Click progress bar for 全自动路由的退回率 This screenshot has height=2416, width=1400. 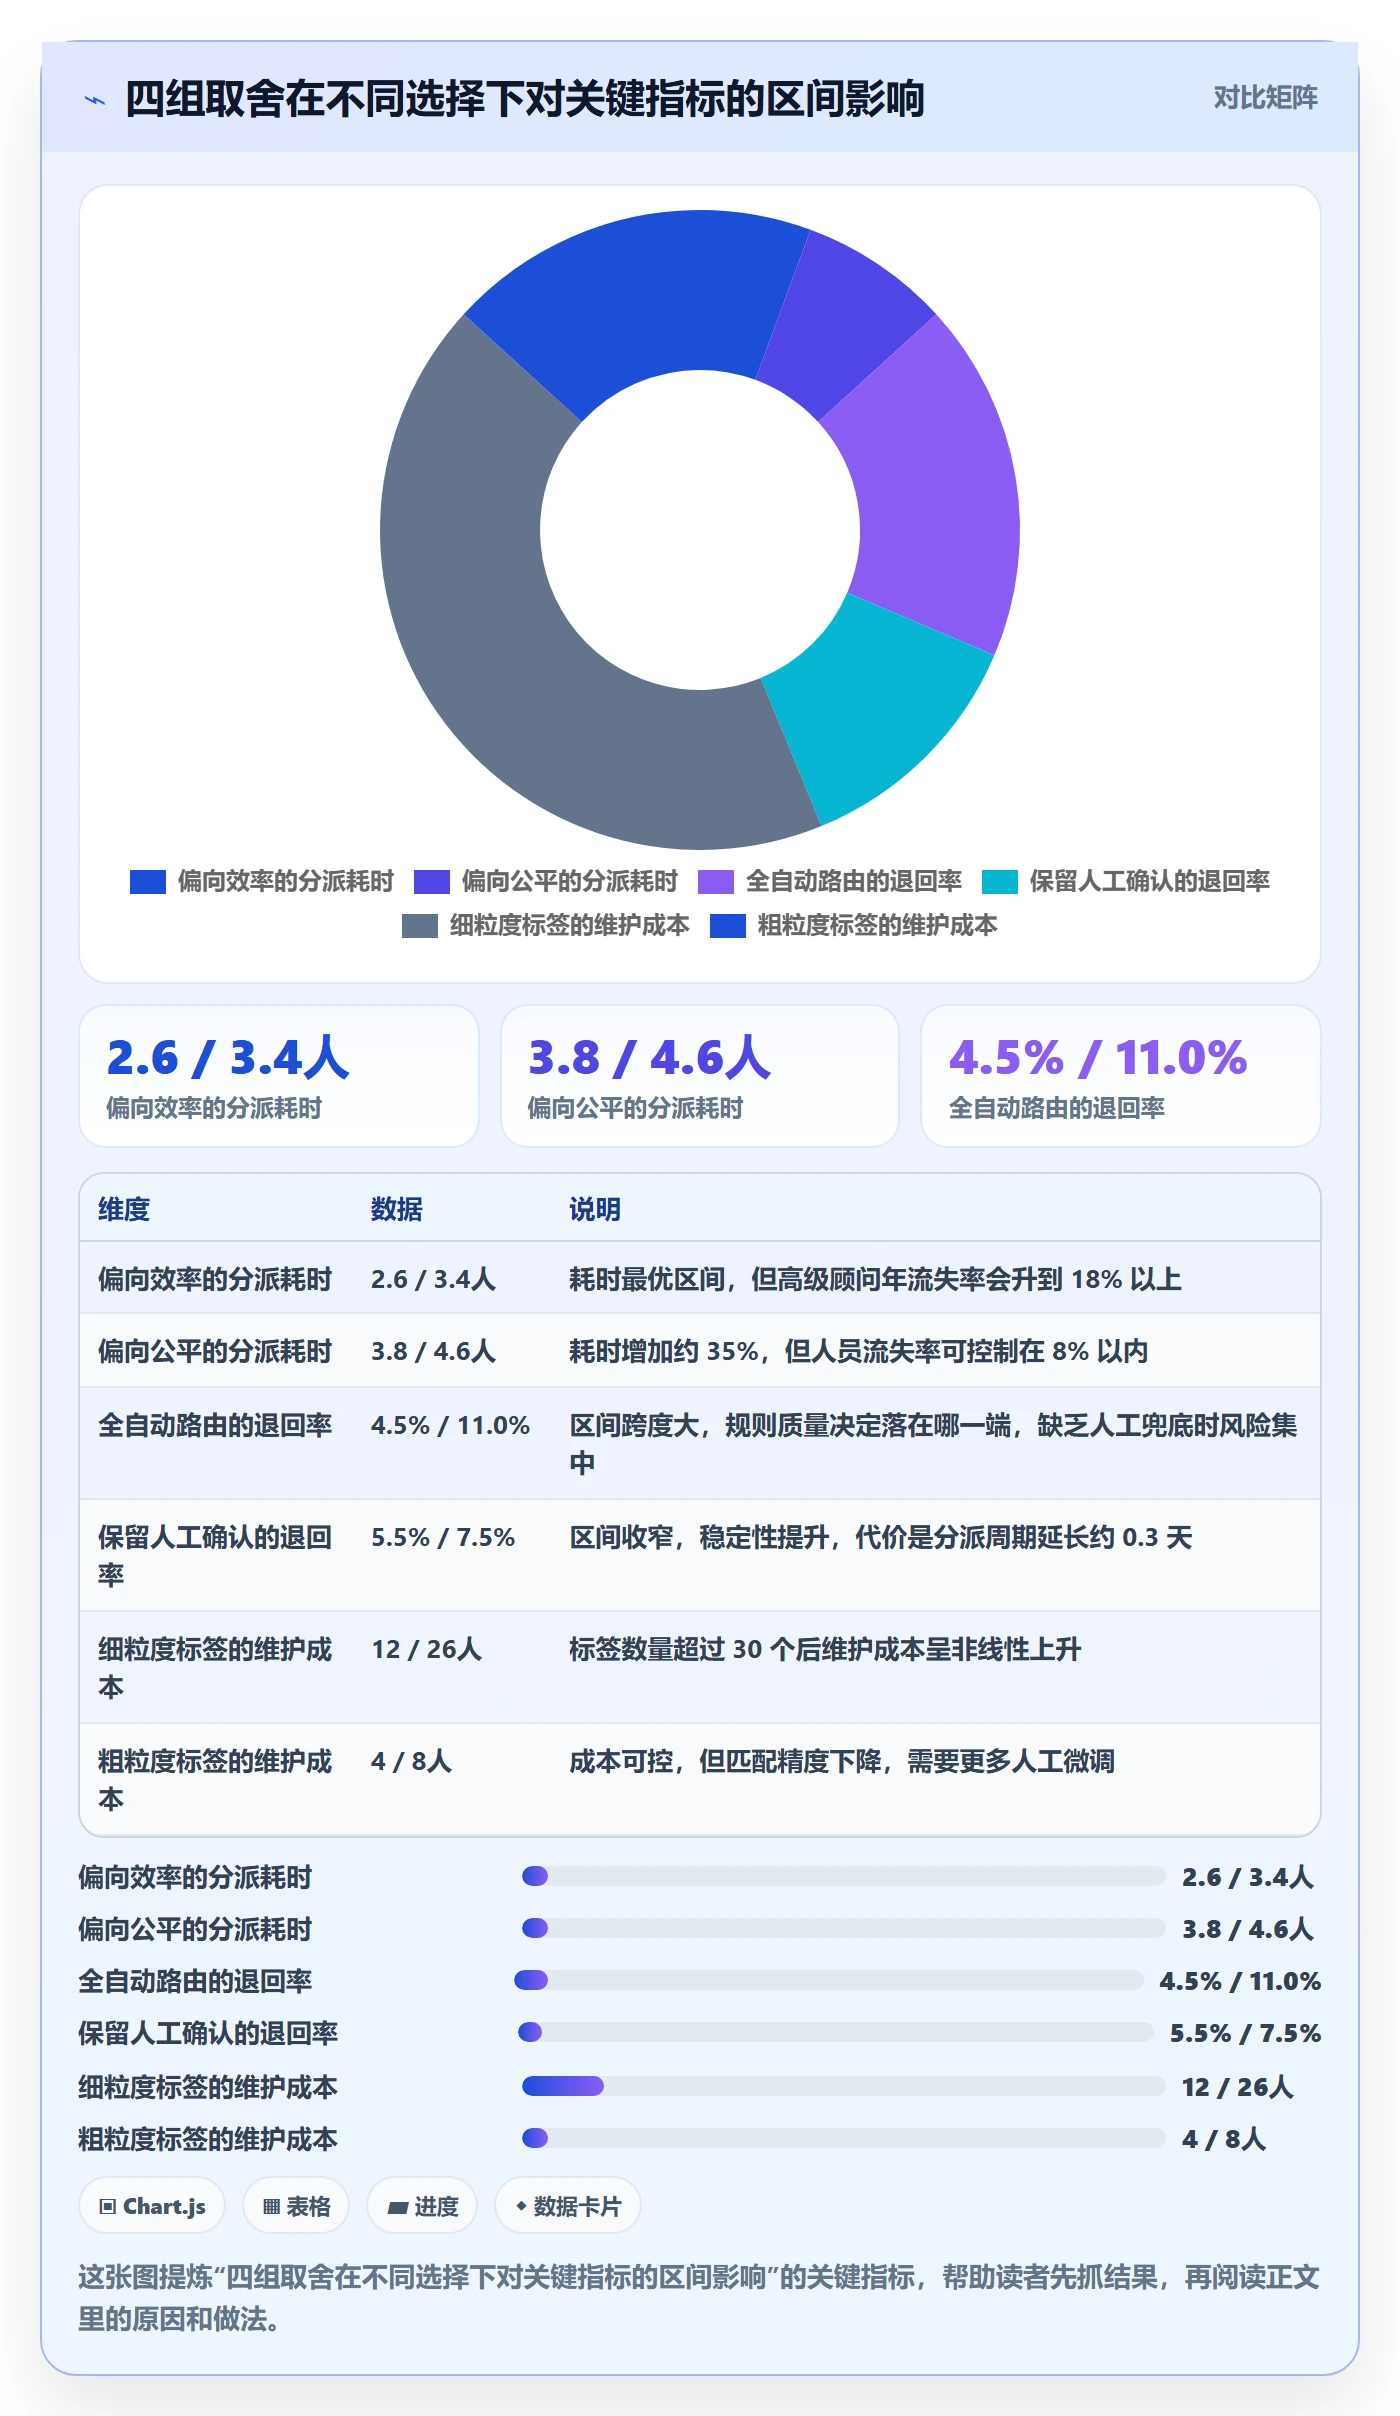829,1980
